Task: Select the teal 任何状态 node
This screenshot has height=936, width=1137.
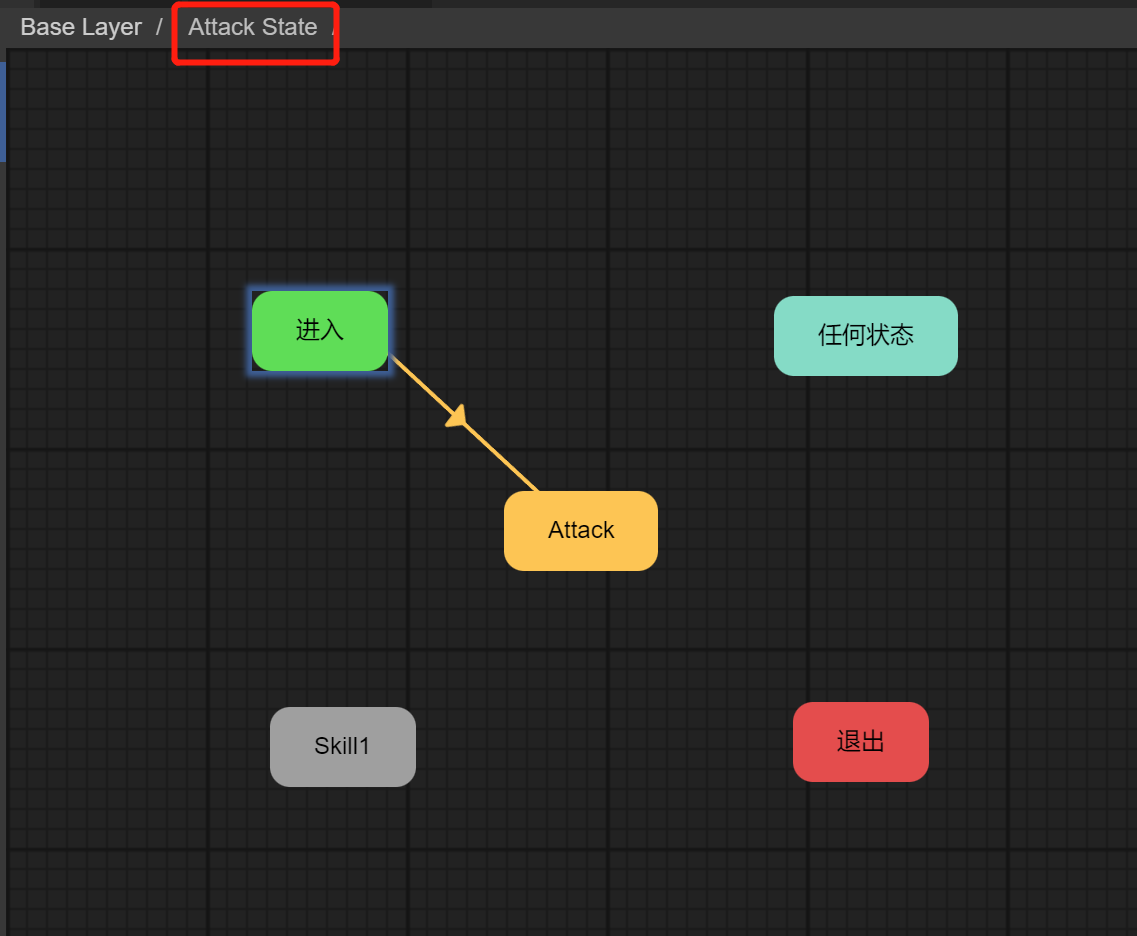Action: [865, 336]
